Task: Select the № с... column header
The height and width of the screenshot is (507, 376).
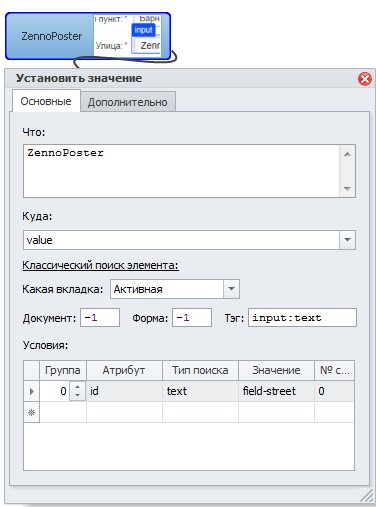Action: (x=334, y=370)
